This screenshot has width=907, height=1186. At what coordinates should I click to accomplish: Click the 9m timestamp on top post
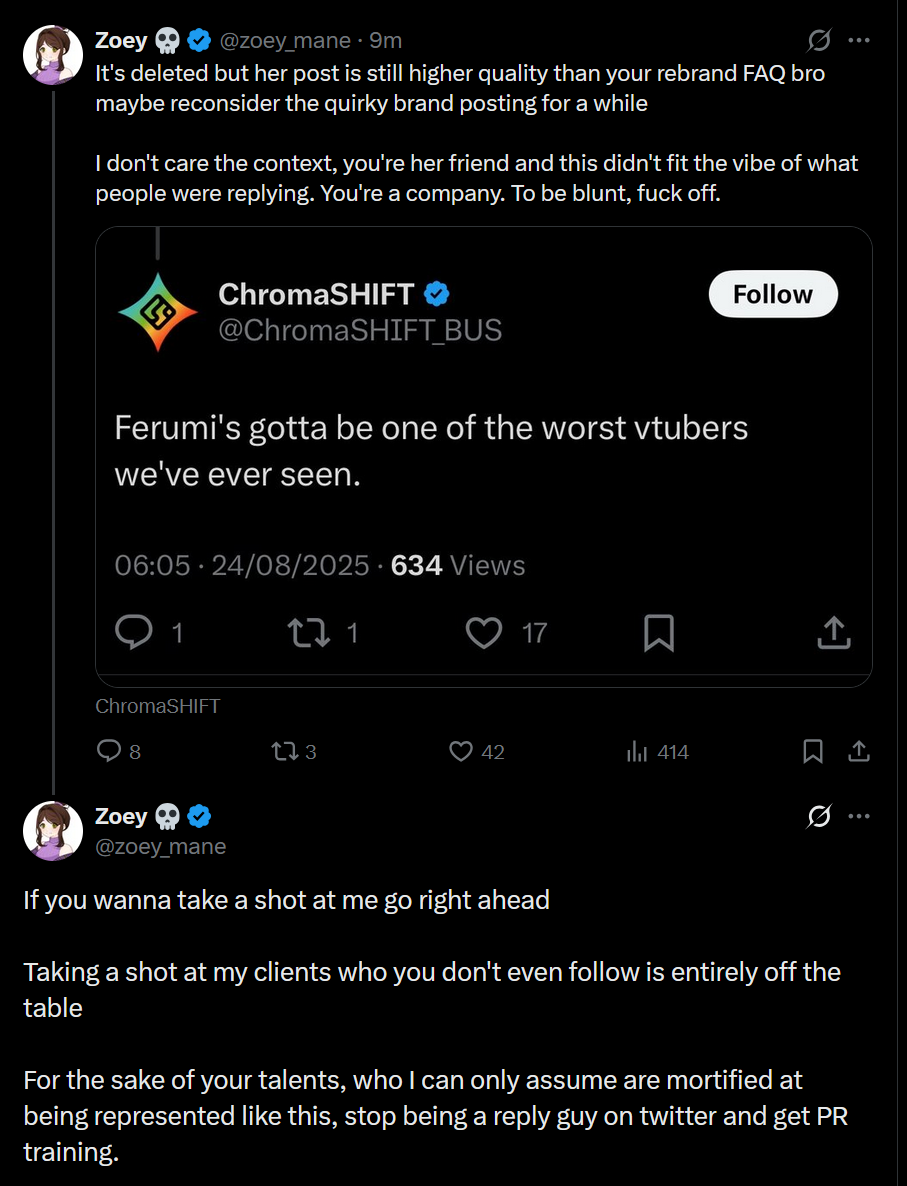[x=385, y=41]
